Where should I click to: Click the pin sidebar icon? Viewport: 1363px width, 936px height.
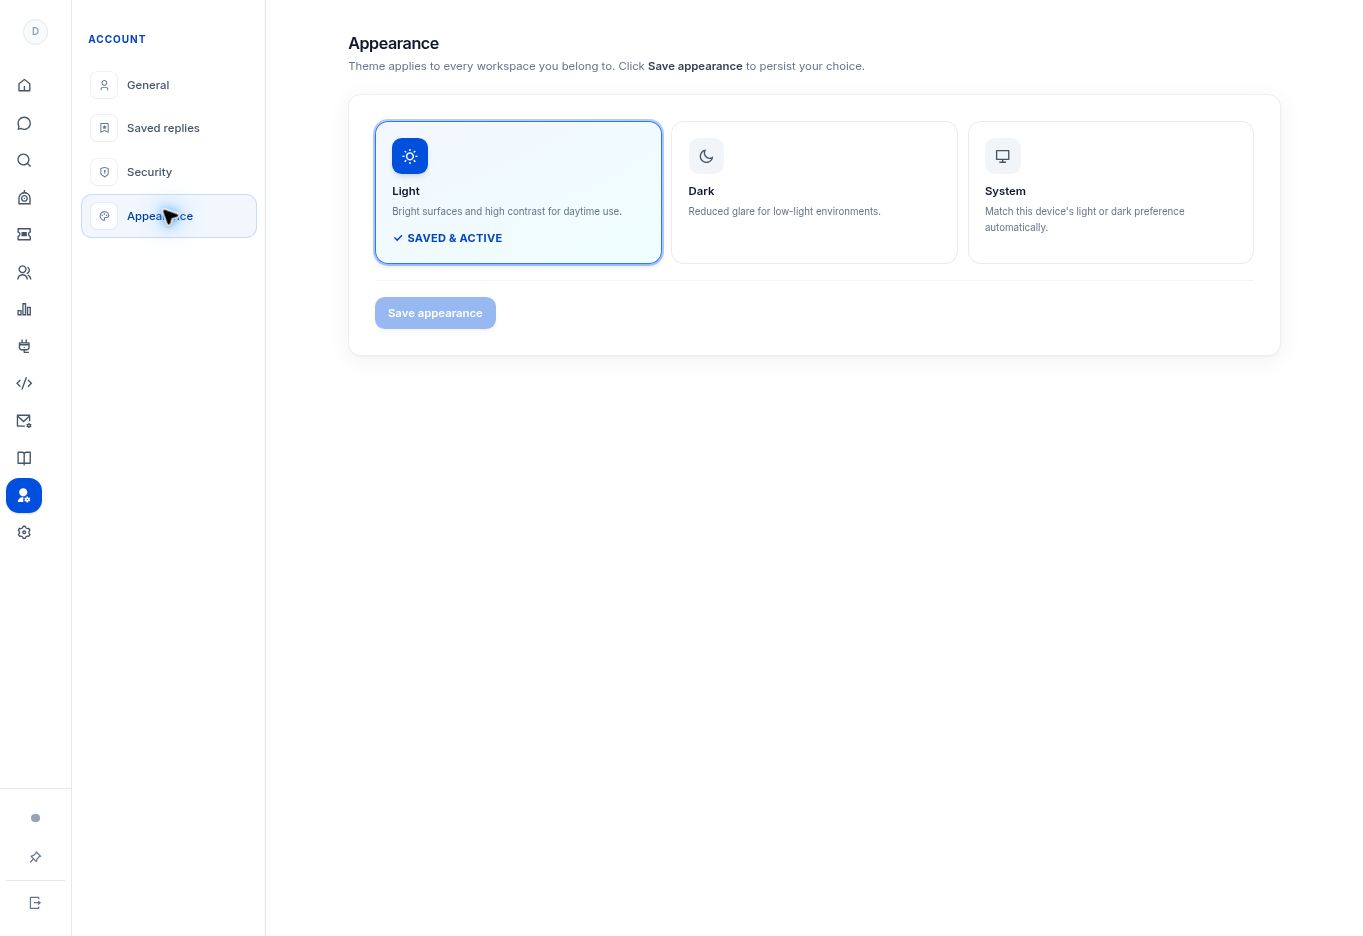[x=35, y=857]
